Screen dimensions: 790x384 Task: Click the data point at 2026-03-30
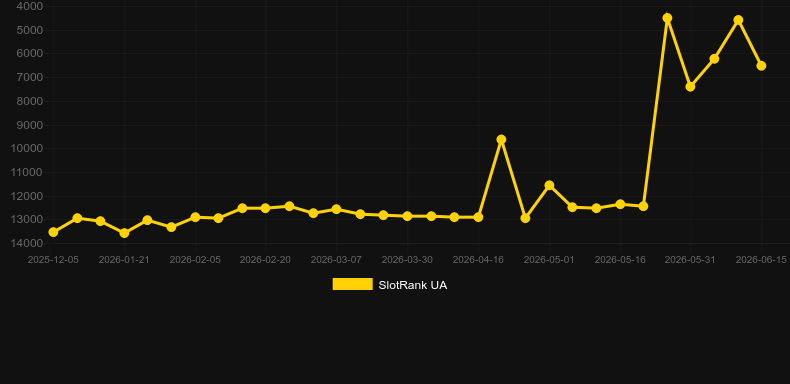pyautogui.click(x=407, y=216)
